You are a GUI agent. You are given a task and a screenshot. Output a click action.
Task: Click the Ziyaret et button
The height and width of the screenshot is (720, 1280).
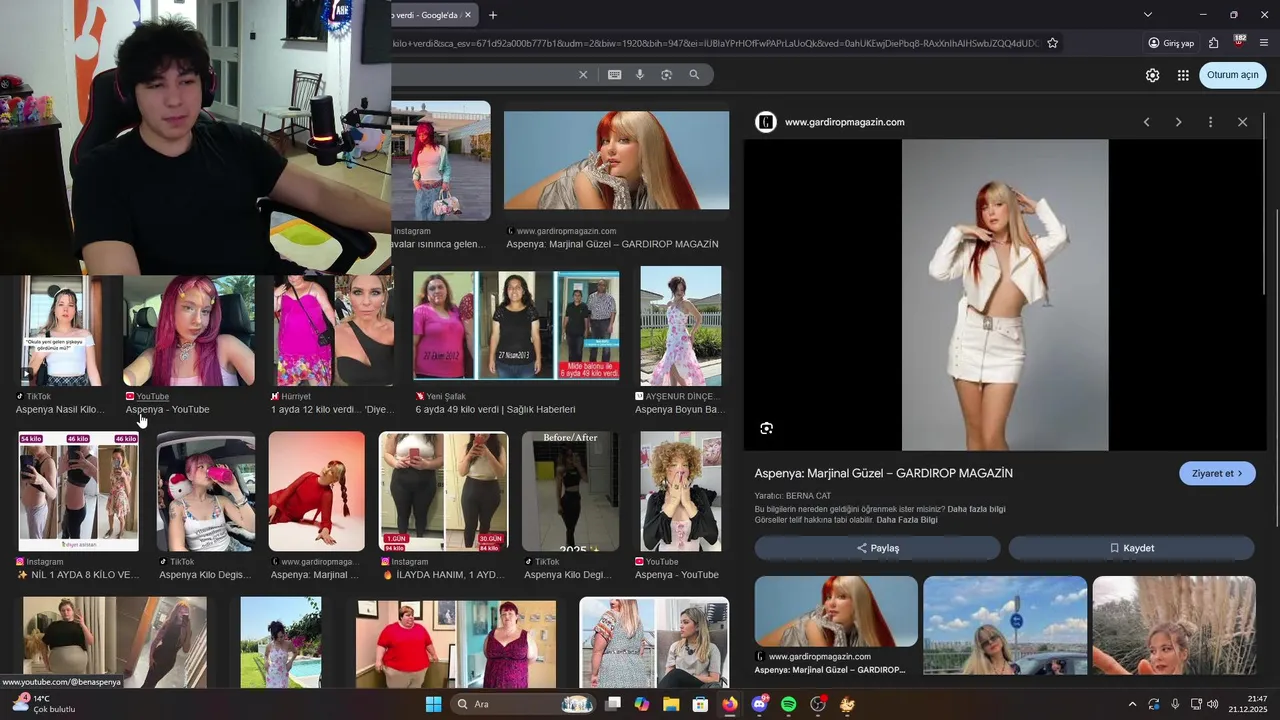pyautogui.click(x=1217, y=474)
